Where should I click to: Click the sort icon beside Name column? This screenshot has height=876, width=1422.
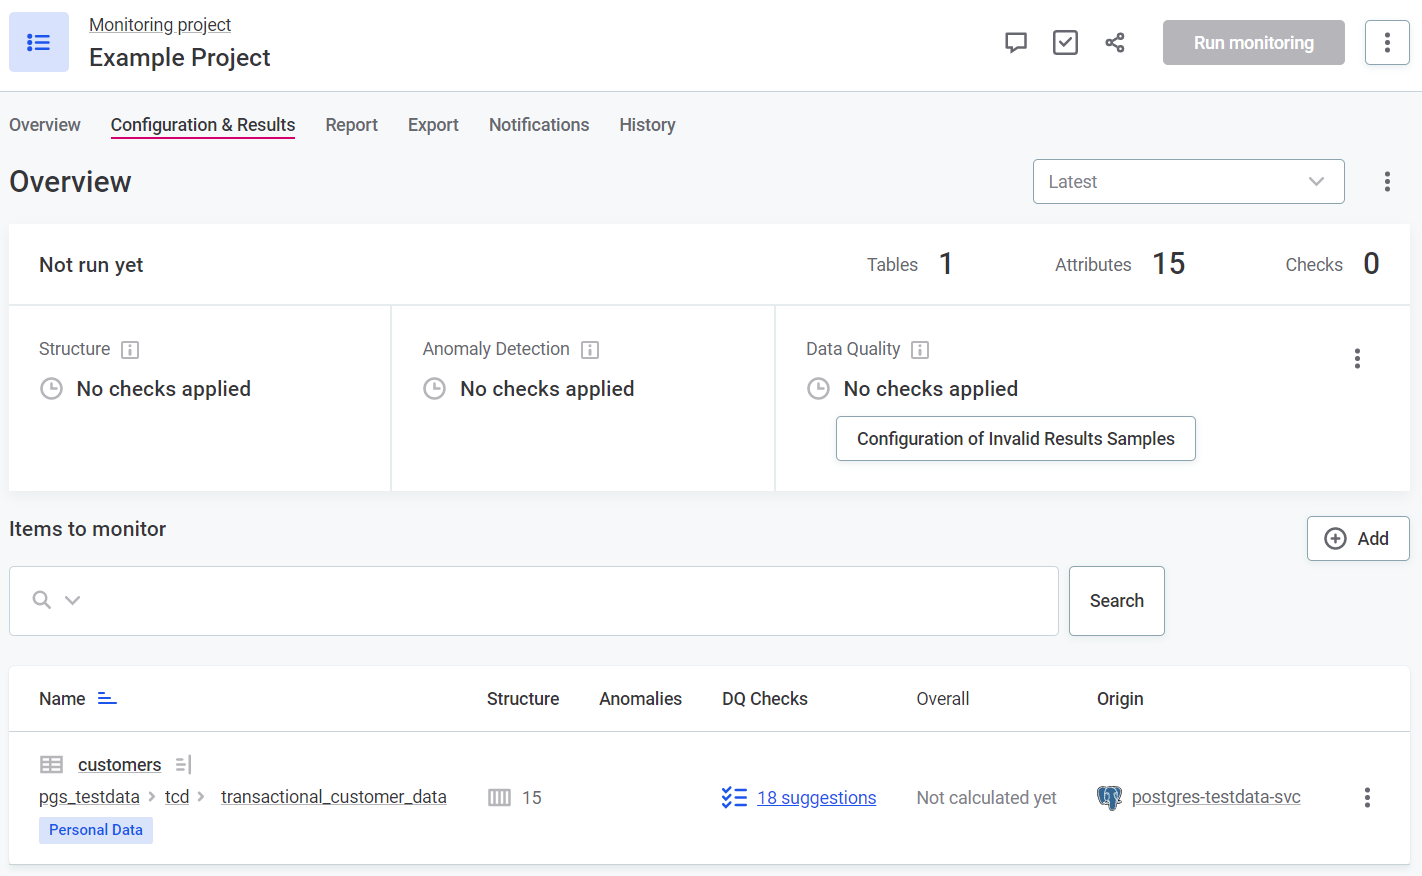(107, 699)
